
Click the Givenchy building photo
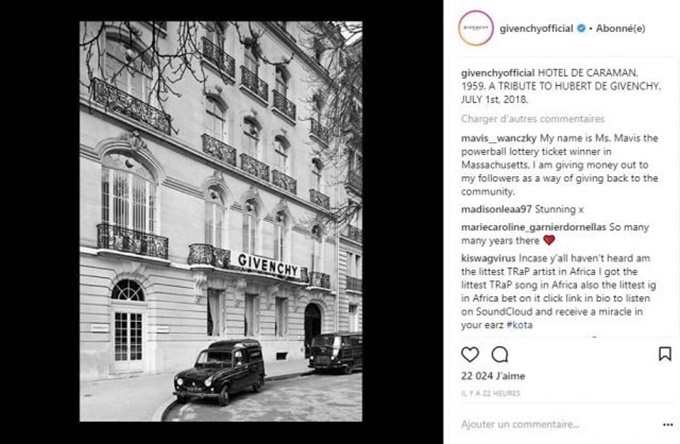221,221
